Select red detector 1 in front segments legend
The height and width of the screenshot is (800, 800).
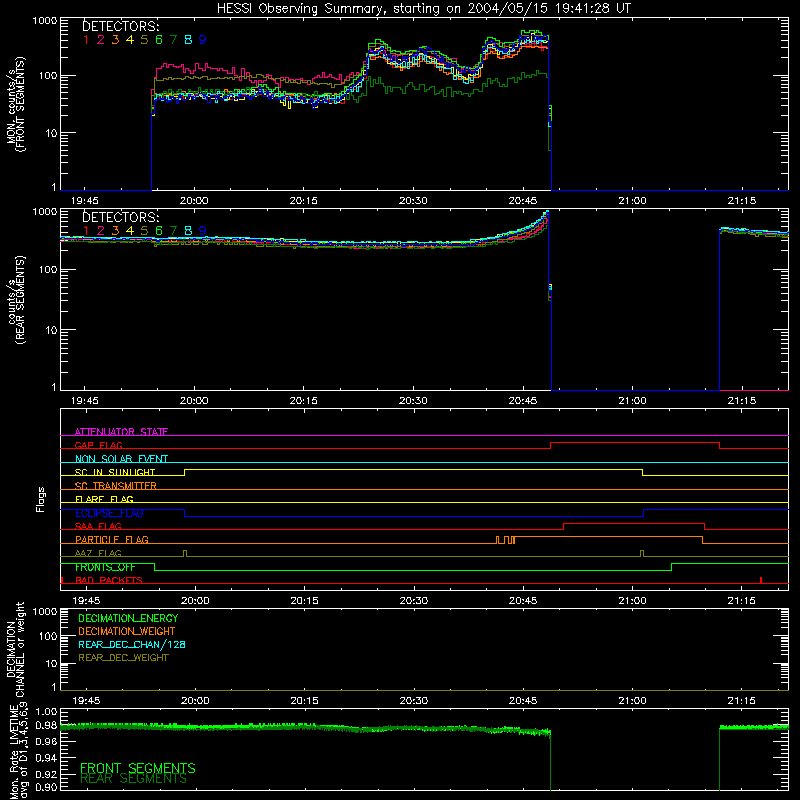tap(86, 40)
